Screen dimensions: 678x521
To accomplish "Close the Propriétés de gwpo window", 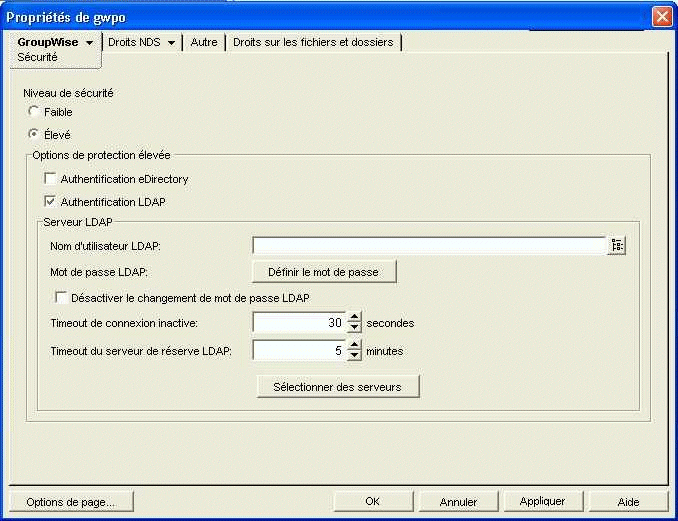I will click(662, 17).
